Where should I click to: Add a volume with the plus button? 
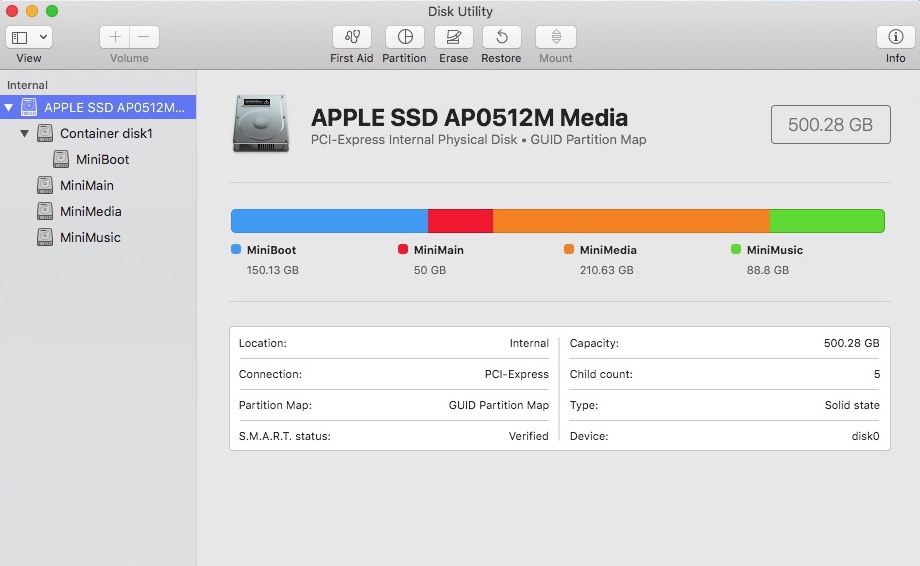[x=115, y=38]
